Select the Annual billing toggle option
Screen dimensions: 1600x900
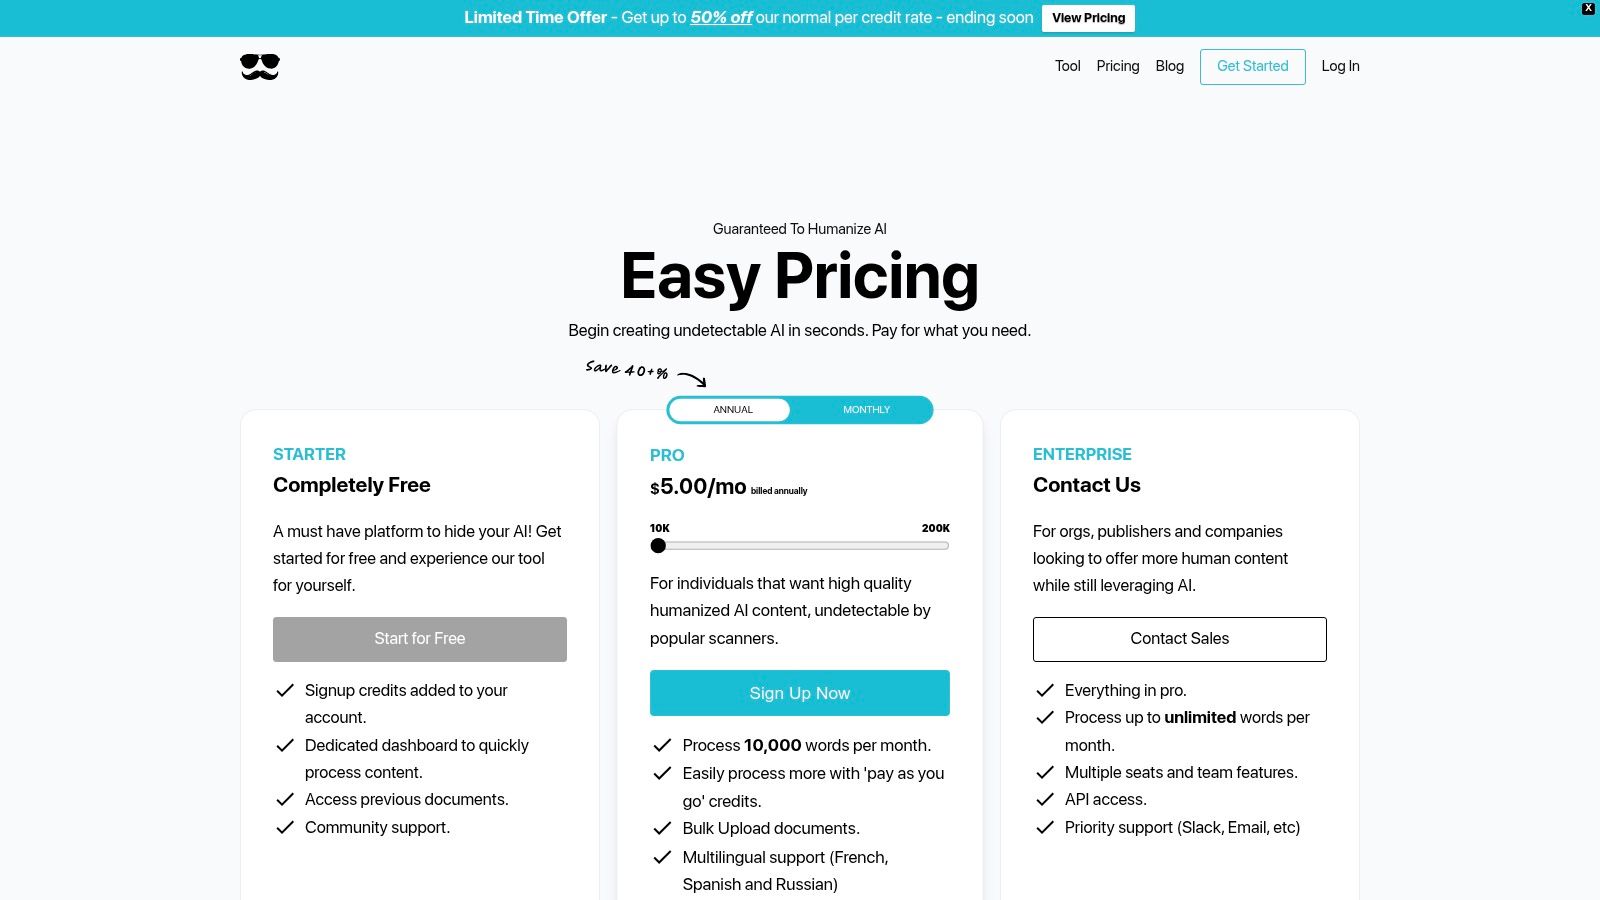[733, 410]
